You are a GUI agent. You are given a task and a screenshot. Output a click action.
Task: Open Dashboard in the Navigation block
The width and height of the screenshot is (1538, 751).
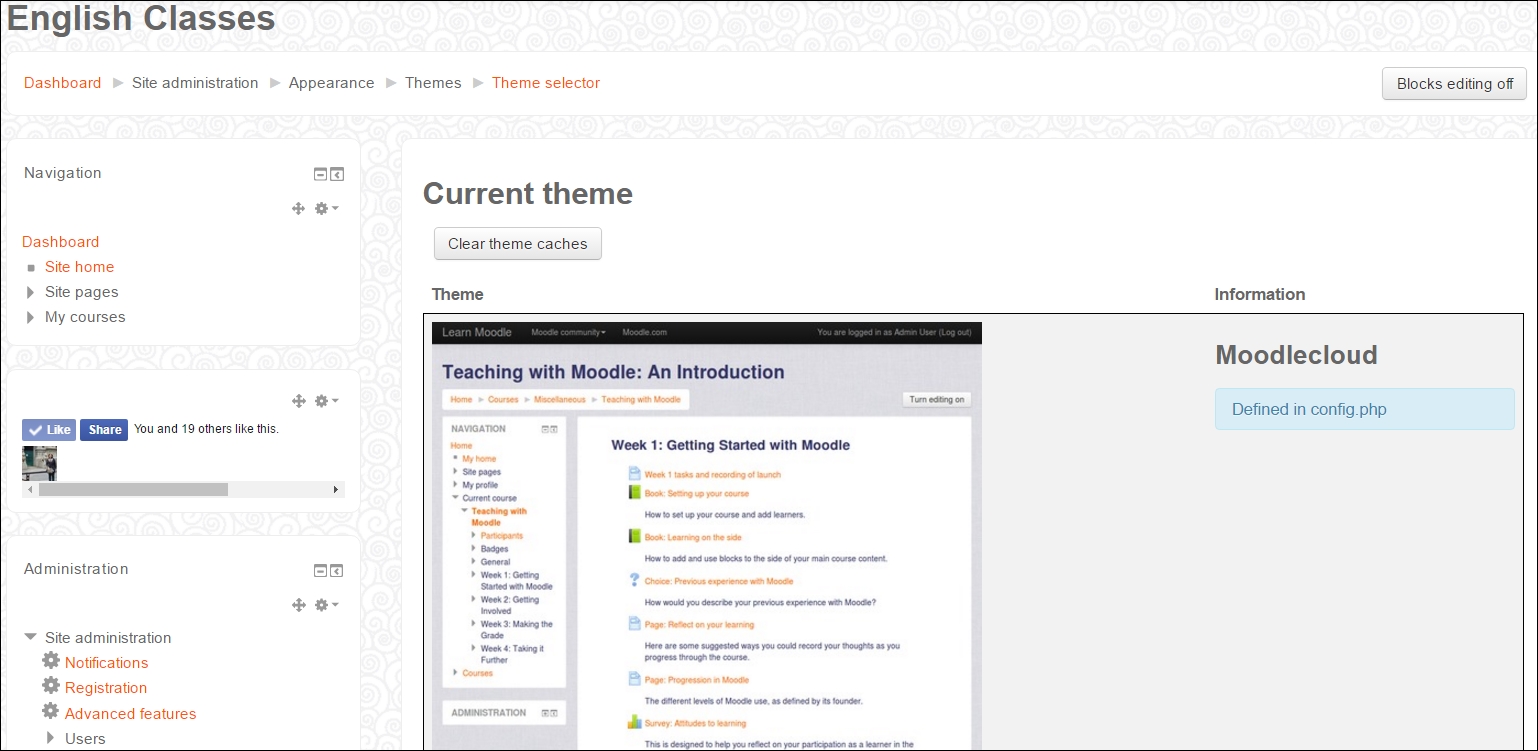point(61,242)
